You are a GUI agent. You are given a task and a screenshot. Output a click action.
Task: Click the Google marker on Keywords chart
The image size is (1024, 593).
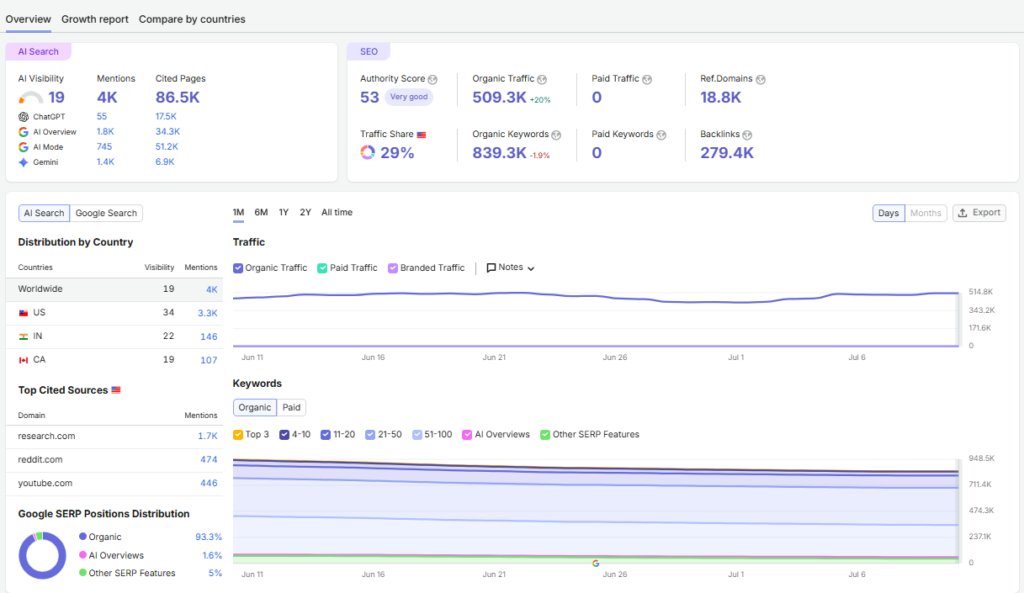click(596, 563)
